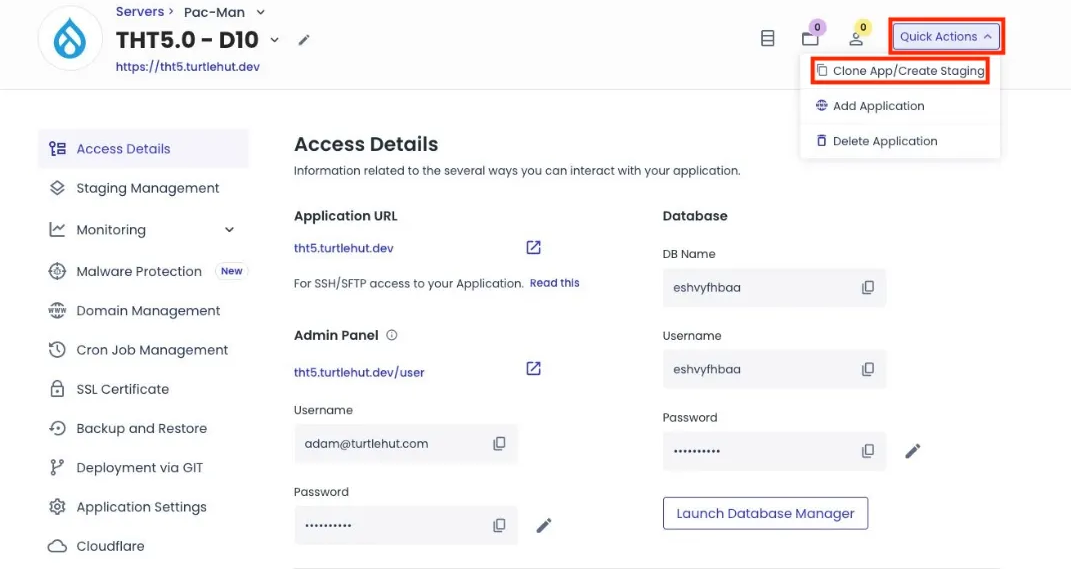The height and width of the screenshot is (569, 1071).
Task: Open the Pac-Man server dropdown
Action: coord(261,12)
